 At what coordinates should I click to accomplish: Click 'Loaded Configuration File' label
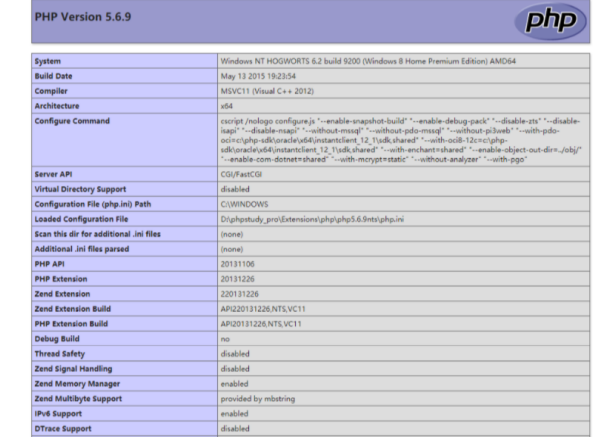click(81, 219)
